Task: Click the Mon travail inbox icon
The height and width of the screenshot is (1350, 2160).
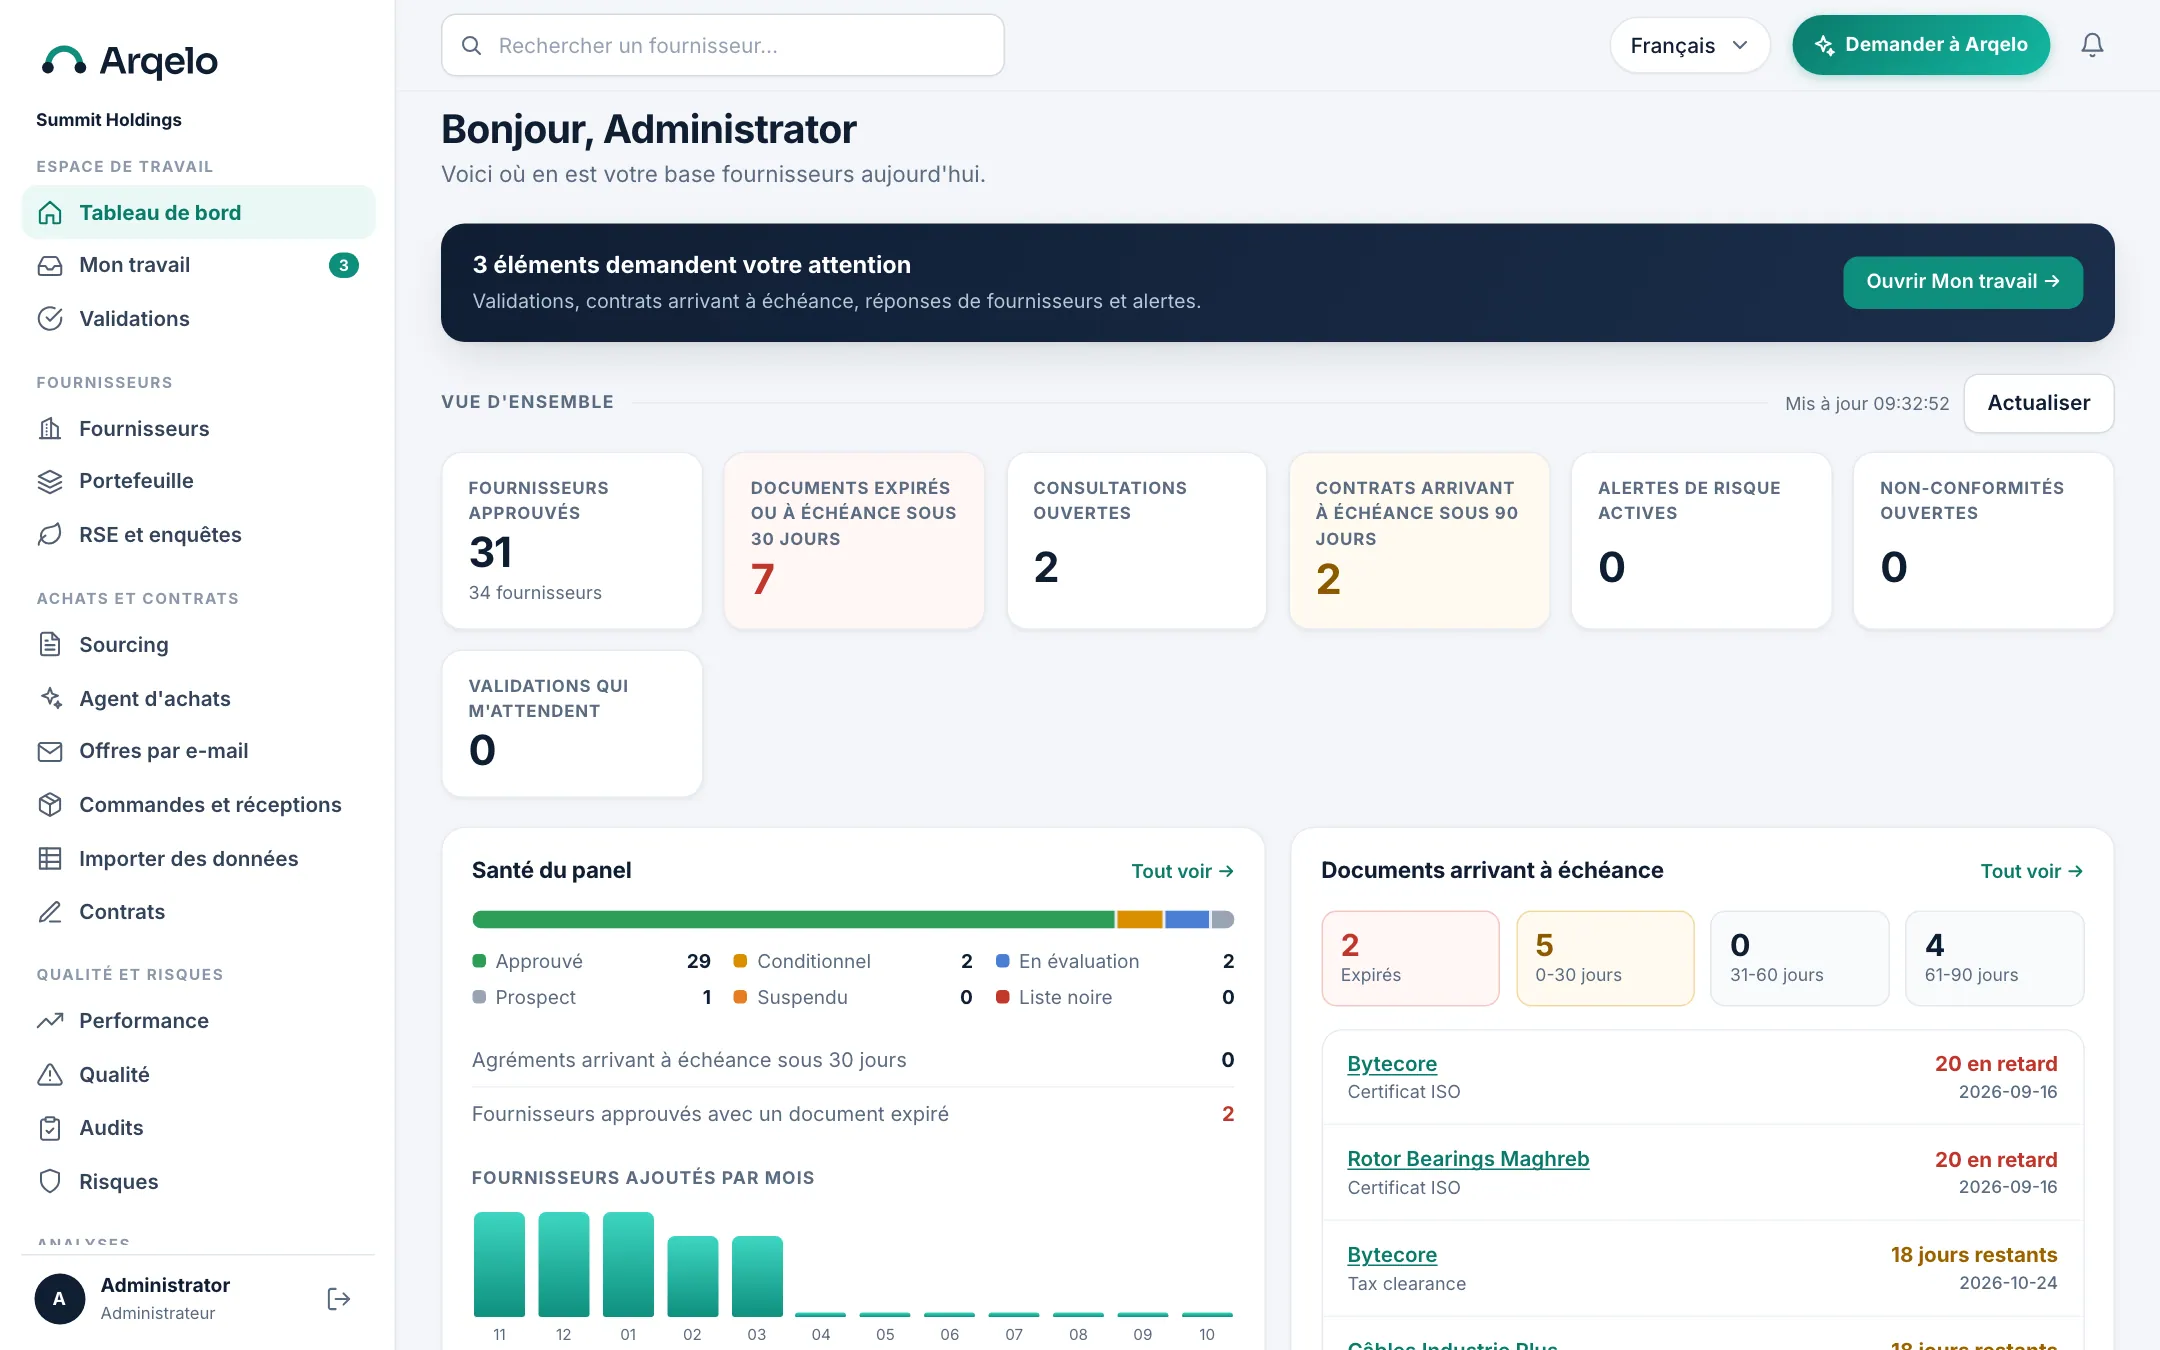Action: (50, 265)
